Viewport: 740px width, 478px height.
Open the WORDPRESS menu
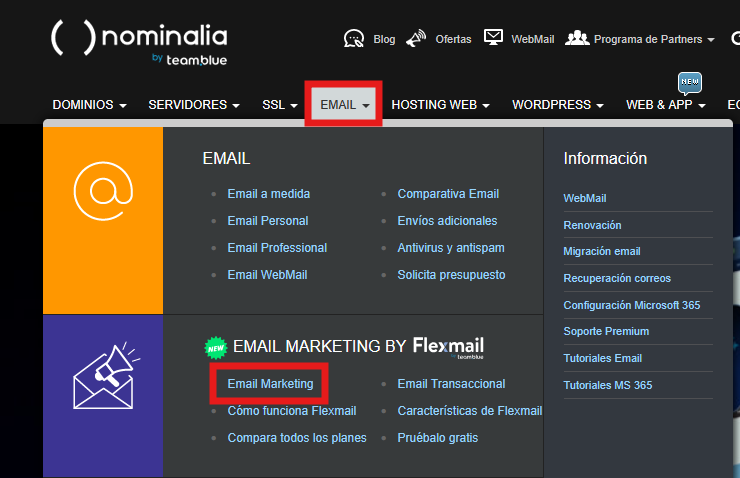click(x=558, y=105)
